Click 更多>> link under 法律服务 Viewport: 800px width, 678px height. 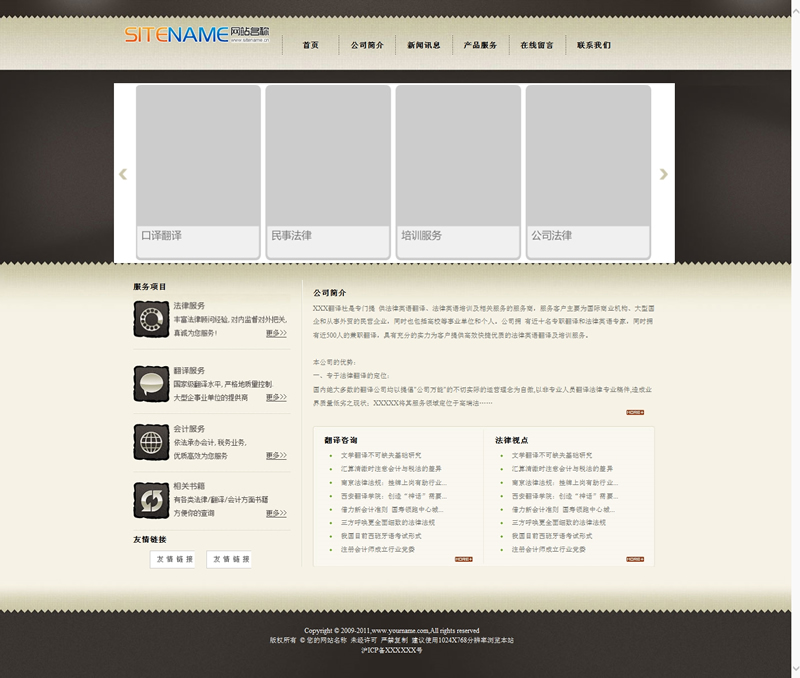276,333
